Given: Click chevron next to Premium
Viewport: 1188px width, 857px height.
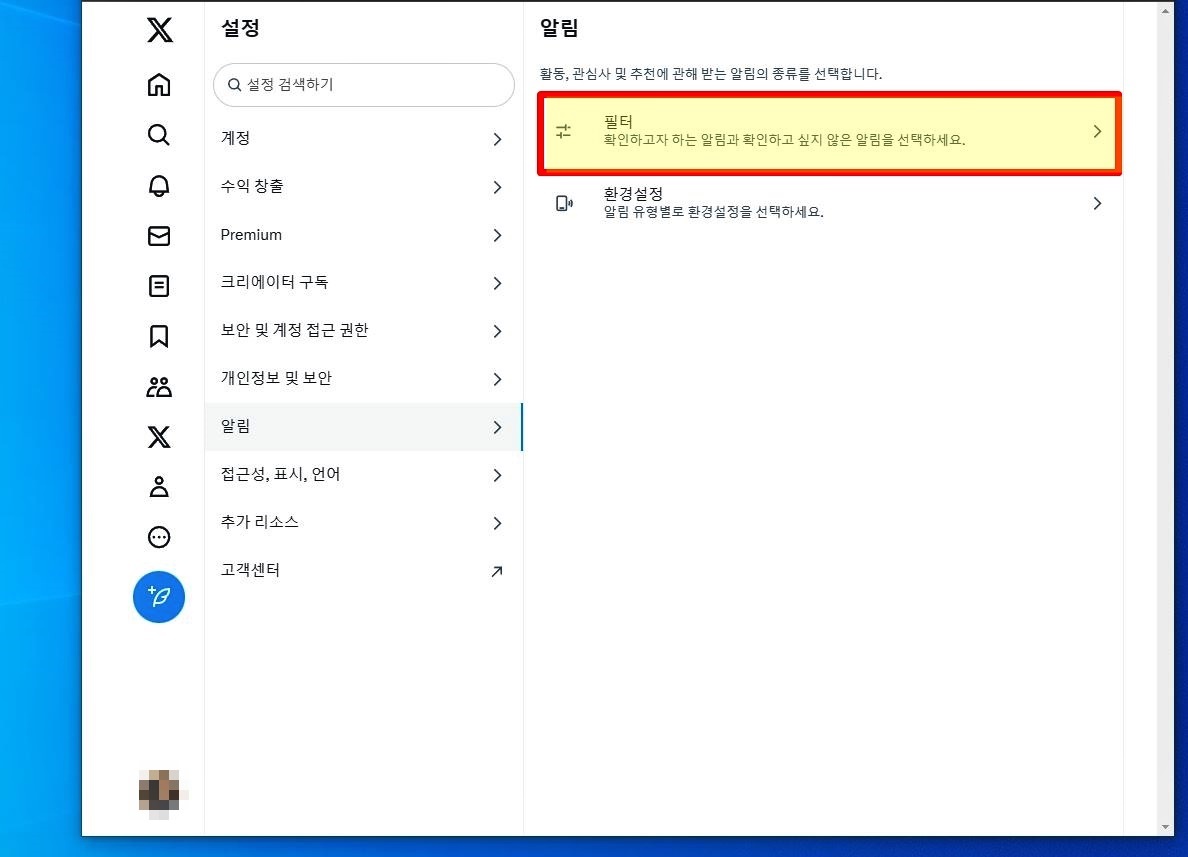Looking at the screenshot, I should (x=497, y=236).
